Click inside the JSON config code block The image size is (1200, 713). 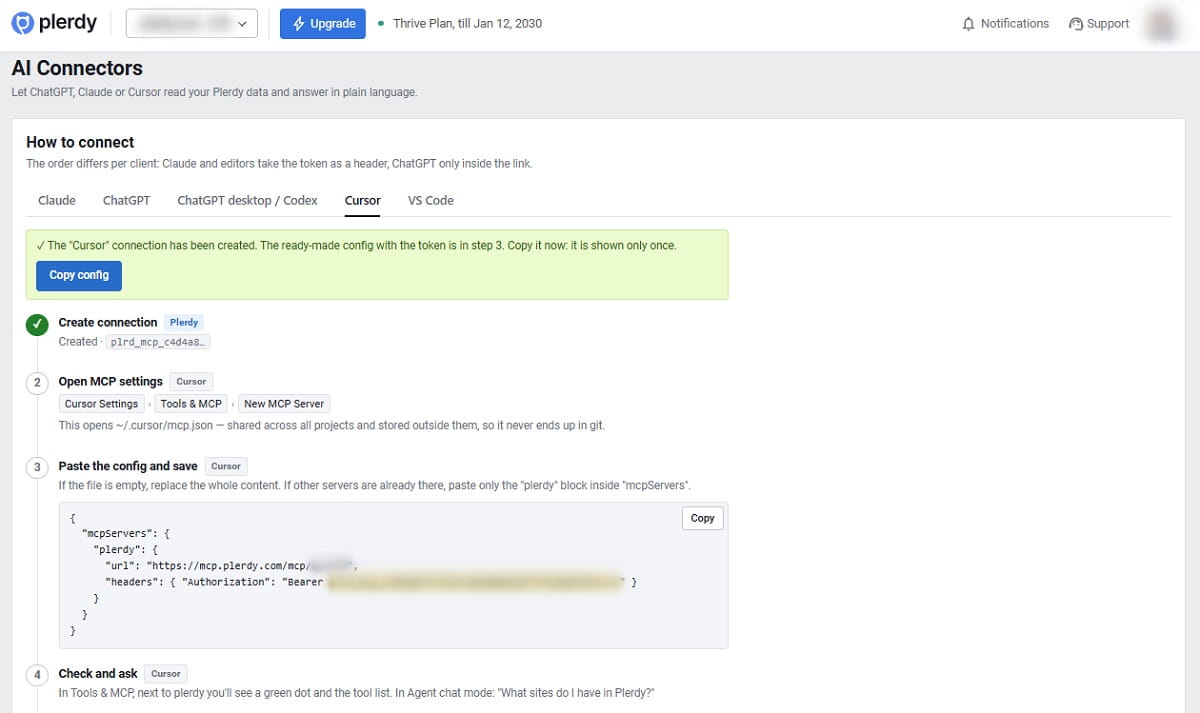click(394, 576)
